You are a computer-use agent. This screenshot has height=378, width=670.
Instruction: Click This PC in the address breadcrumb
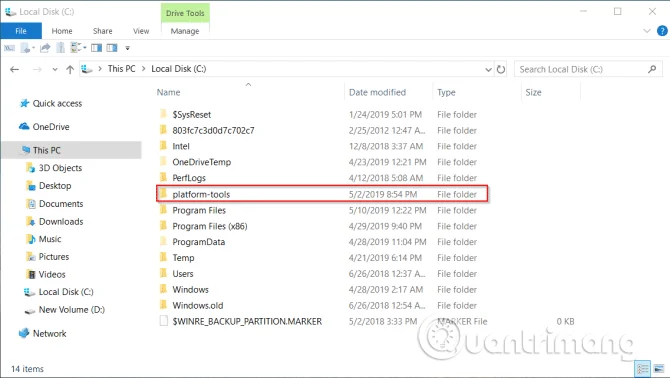[121, 69]
